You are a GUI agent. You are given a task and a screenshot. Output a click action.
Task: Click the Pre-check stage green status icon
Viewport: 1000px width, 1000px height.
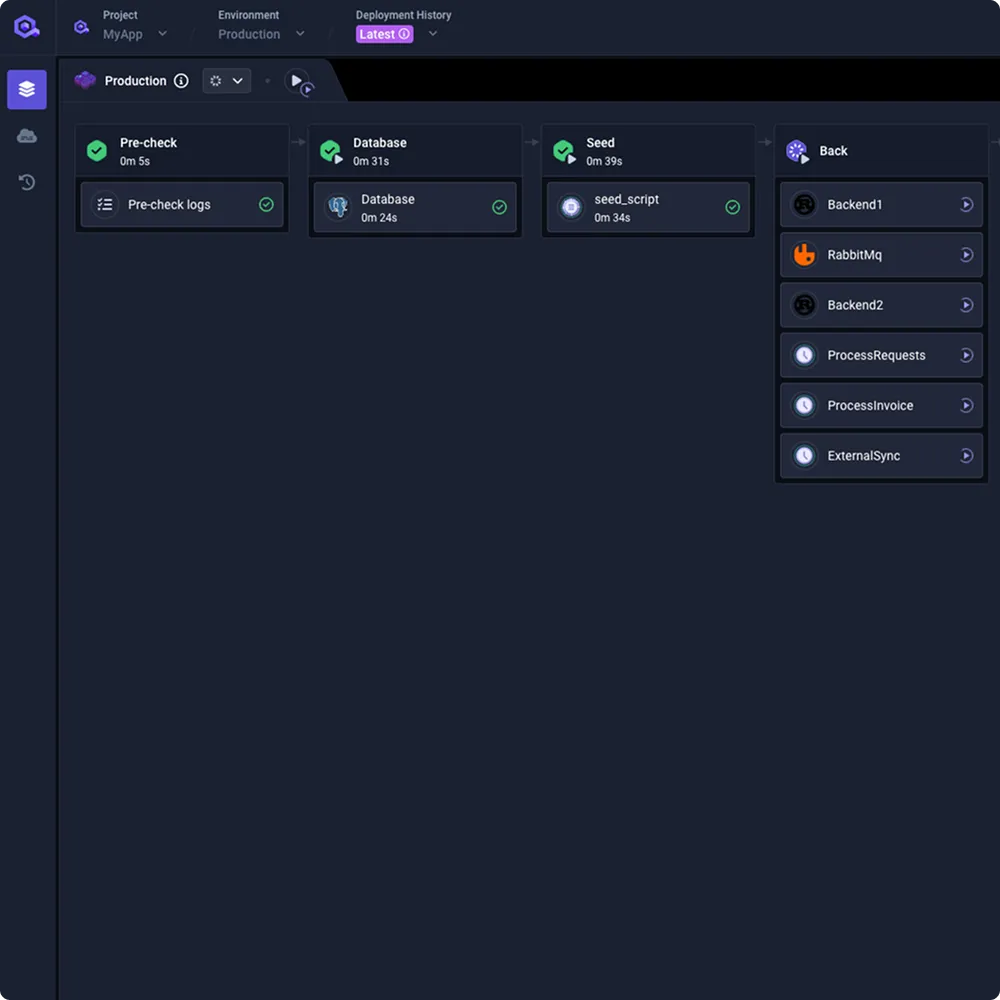pos(97,151)
